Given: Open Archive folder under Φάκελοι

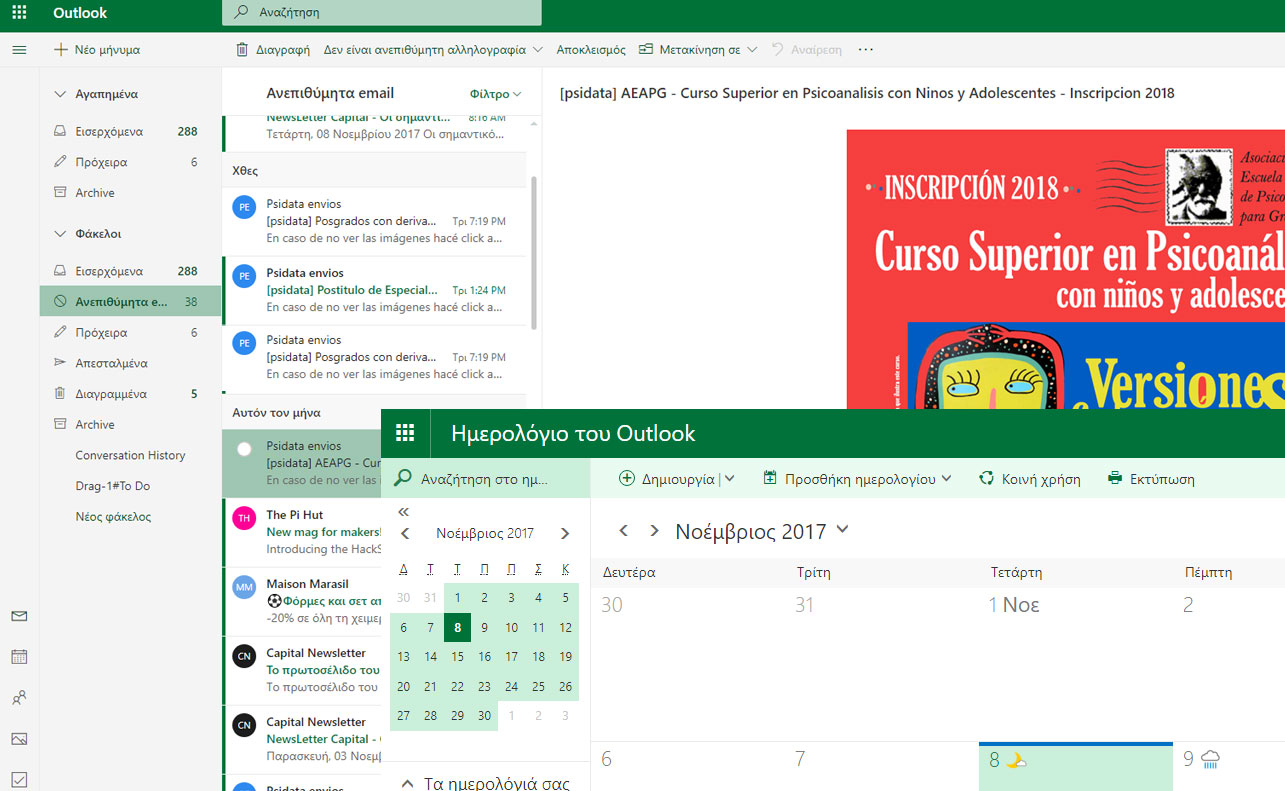Looking at the screenshot, I should tap(130, 424).
